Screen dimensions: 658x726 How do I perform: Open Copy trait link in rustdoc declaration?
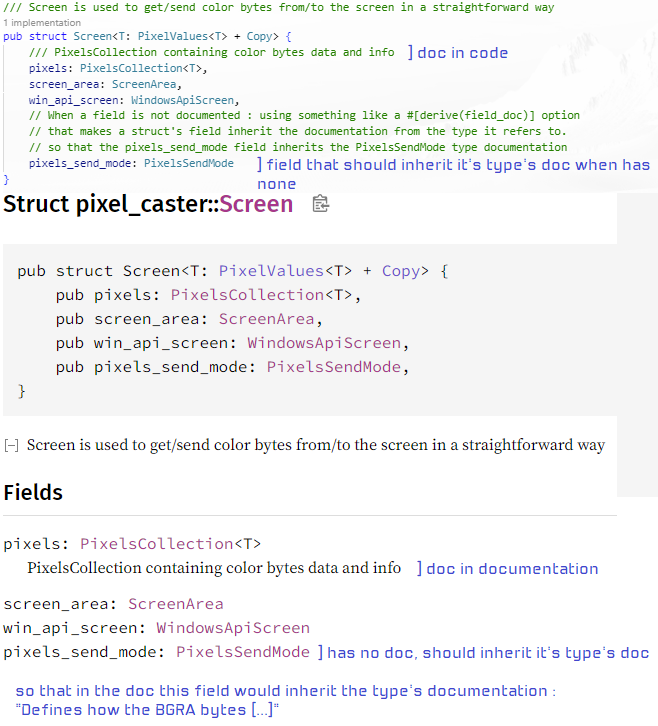point(400,271)
